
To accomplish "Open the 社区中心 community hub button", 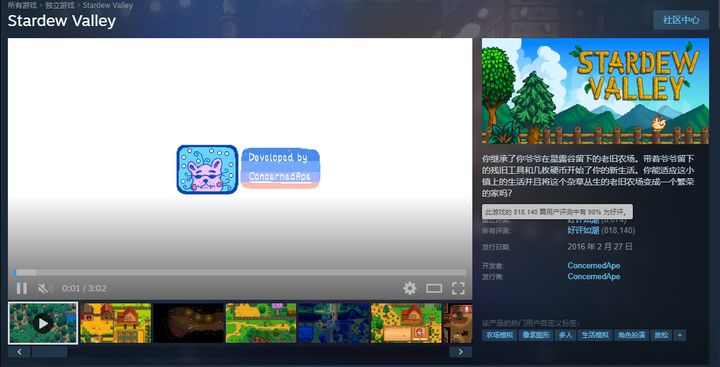I will 681,20.
